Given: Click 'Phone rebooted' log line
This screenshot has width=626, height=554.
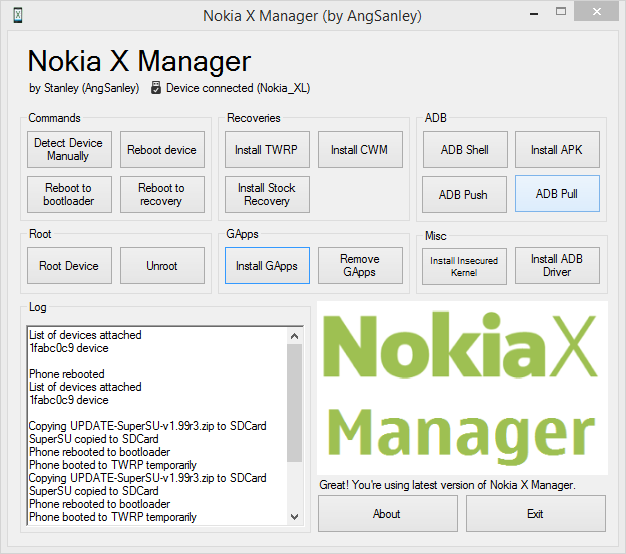Looking at the screenshot, I should (x=67, y=374).
